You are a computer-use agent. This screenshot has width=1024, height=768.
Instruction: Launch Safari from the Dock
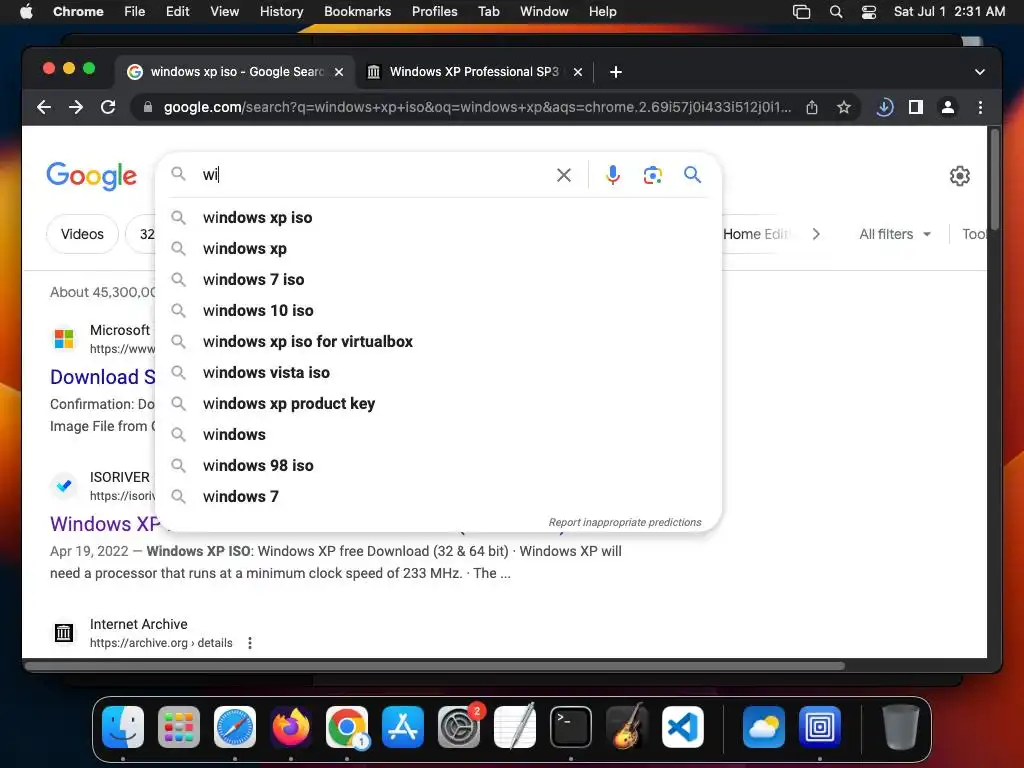[235, 726]
